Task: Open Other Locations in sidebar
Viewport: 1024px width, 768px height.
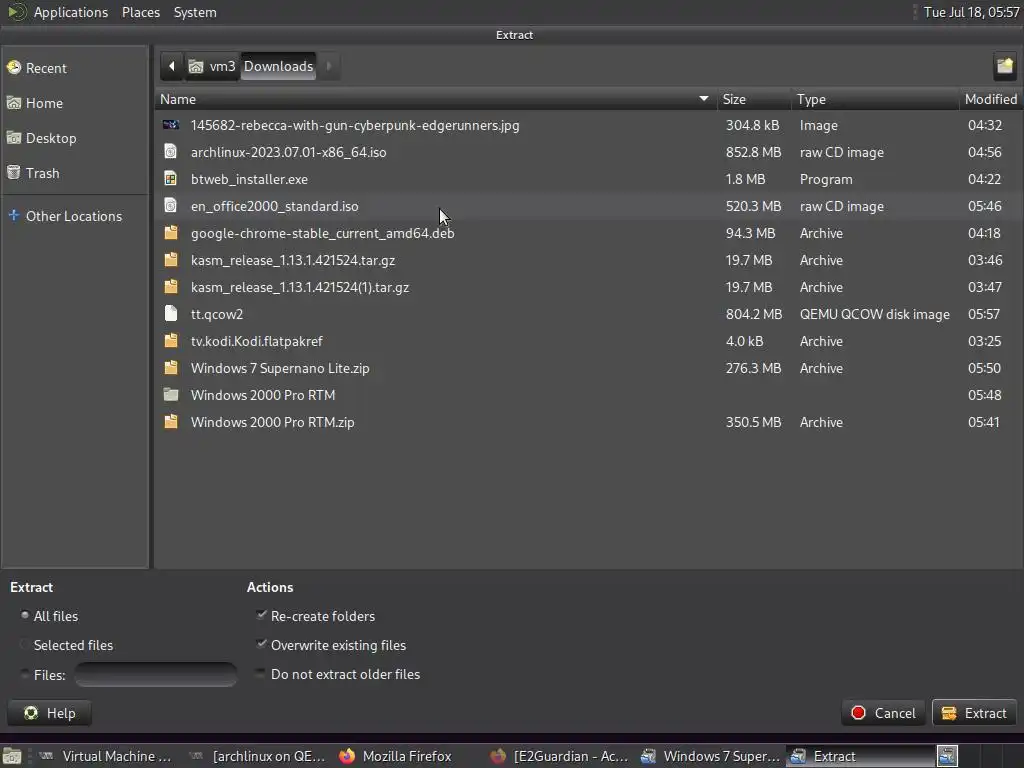Action: (x=74, y=216)
